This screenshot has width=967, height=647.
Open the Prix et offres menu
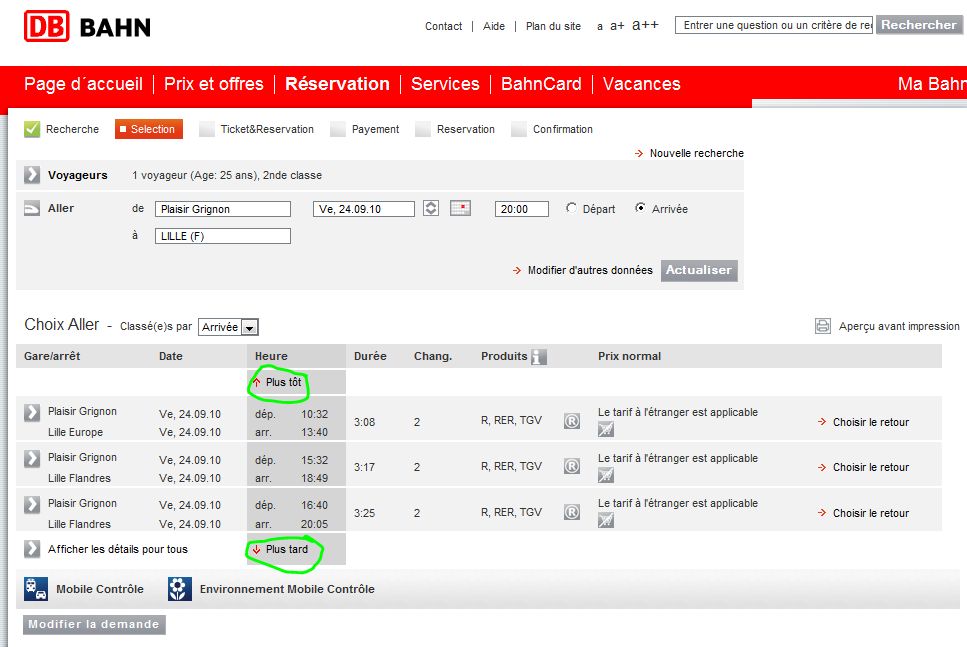pos(213,84)
